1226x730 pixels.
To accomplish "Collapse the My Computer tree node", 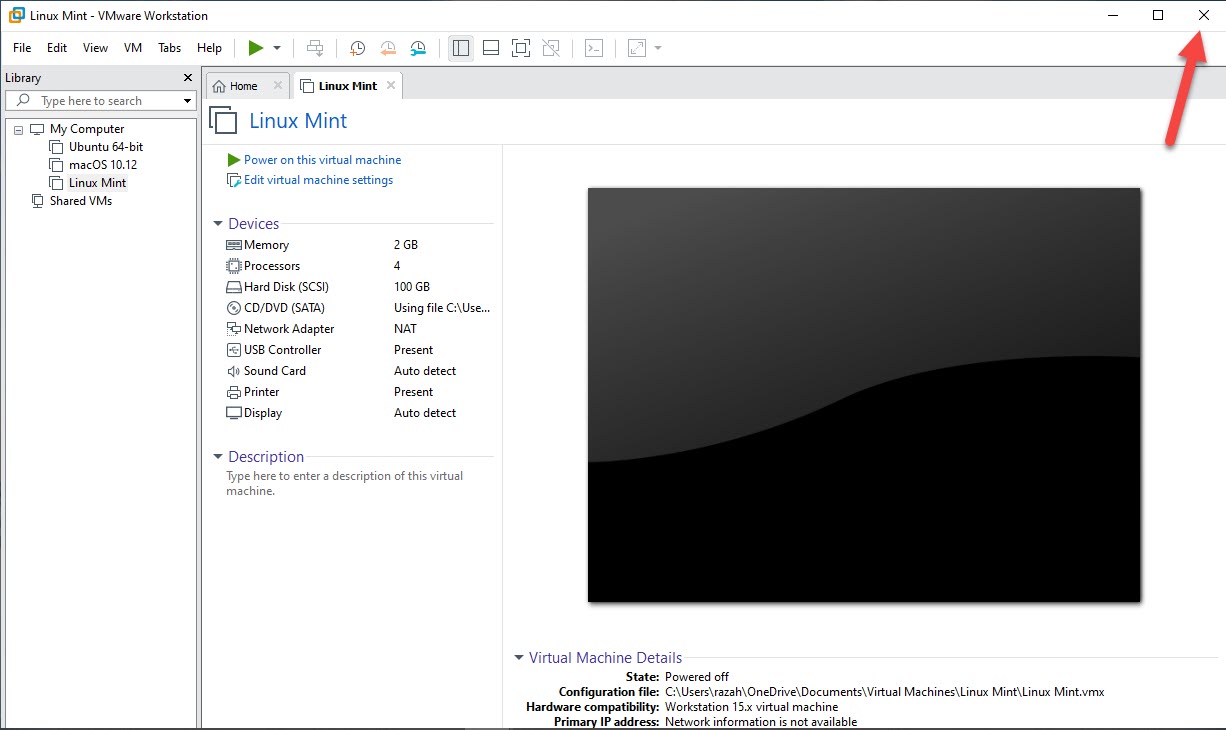I will click(x=19, y=130).
